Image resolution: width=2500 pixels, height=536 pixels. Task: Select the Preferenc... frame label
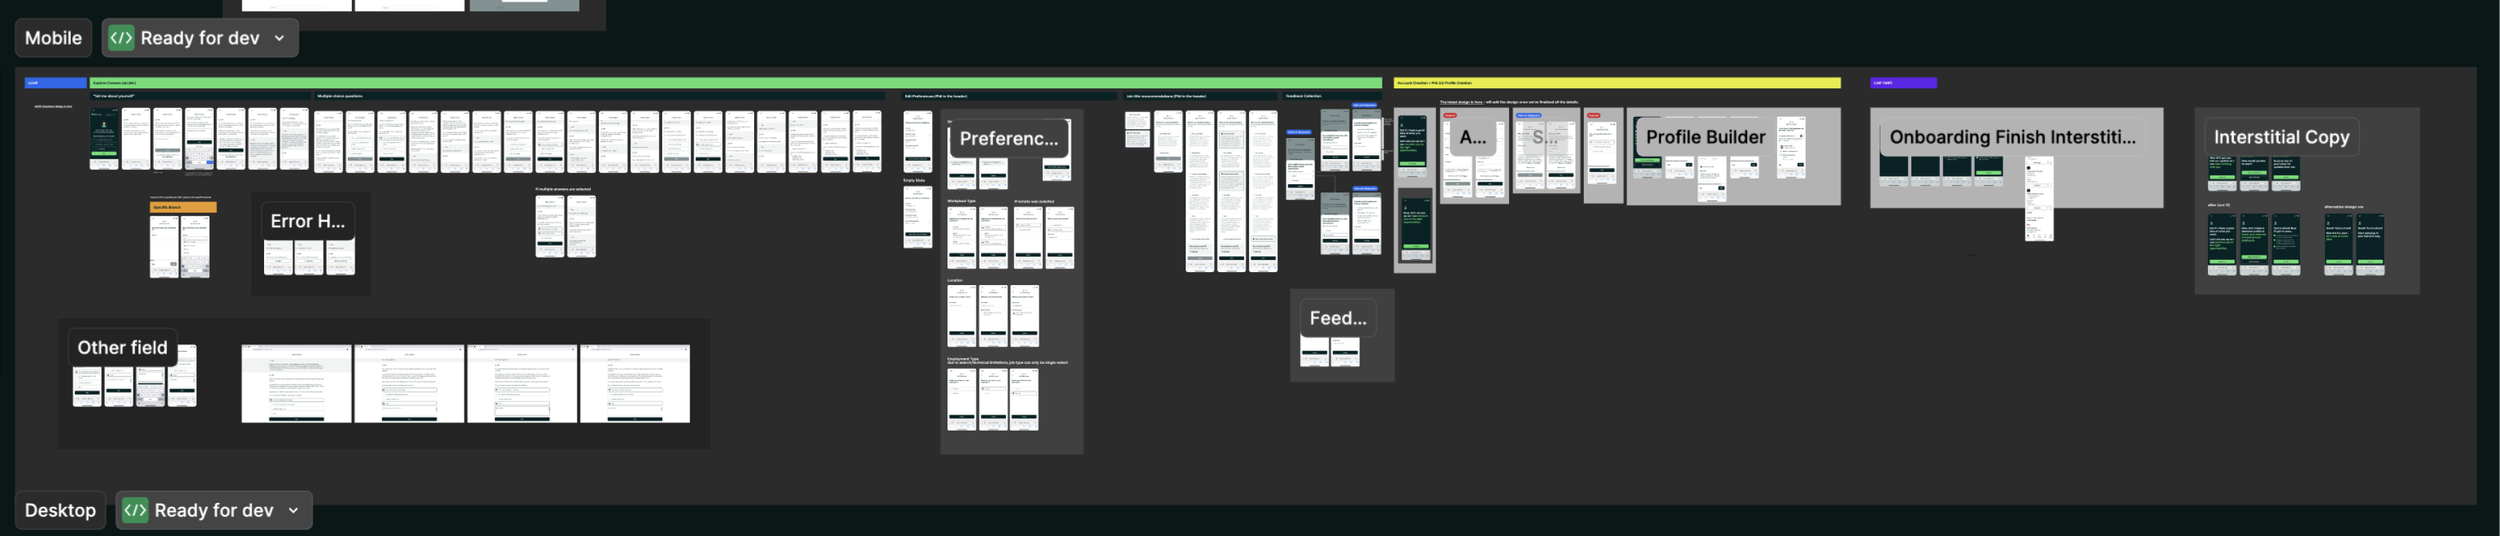pyautogui.click(x=1008, y=139)
